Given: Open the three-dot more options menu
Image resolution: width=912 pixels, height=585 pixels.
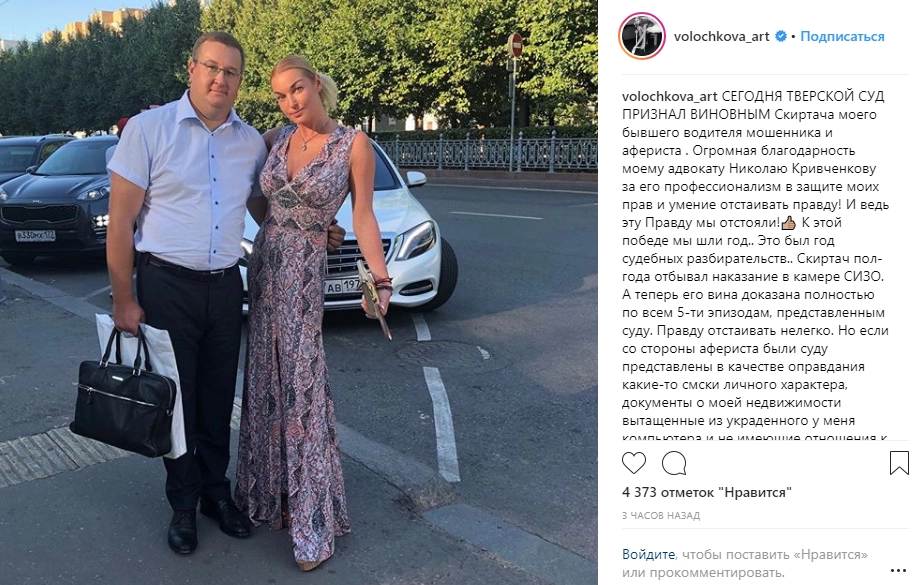Looking at the screenshot, I should click(x=898, y=569).
